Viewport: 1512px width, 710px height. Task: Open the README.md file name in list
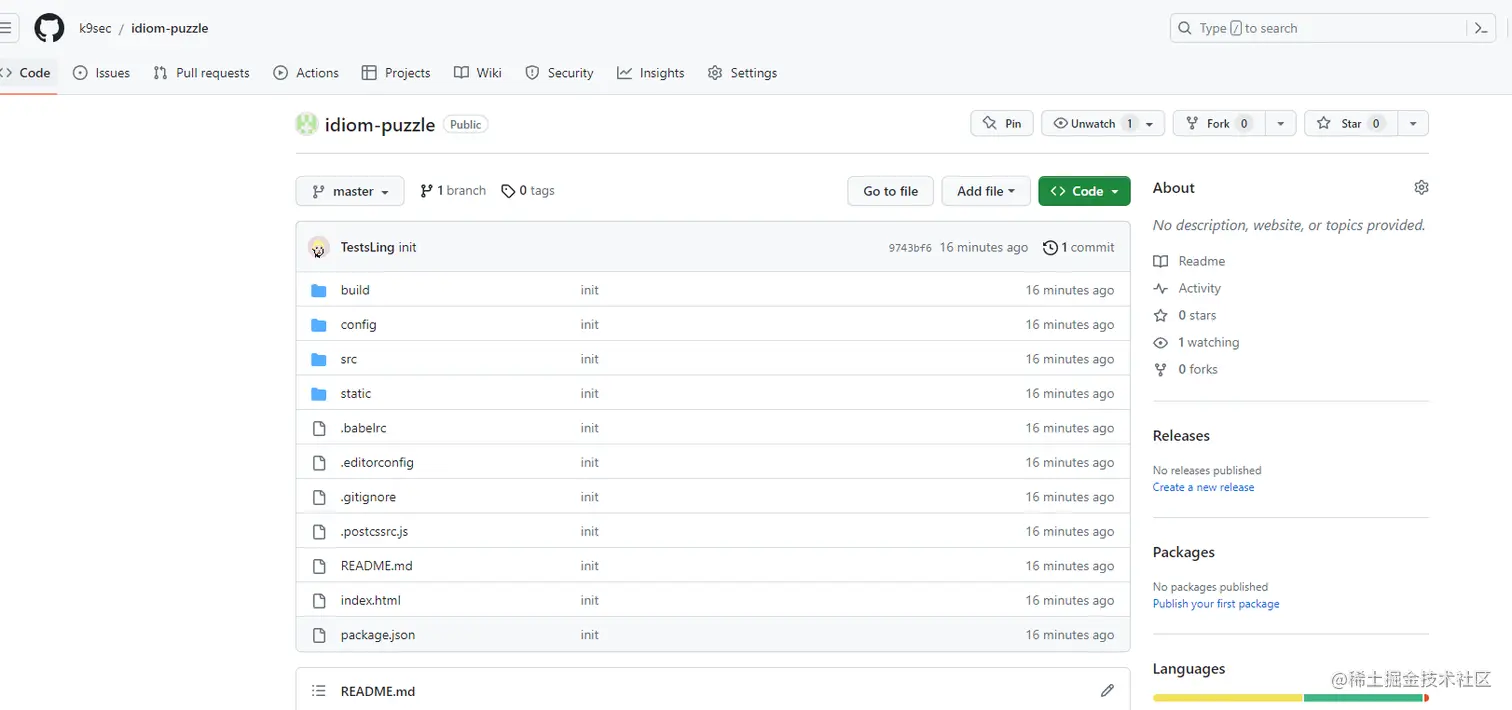point(377,566)
